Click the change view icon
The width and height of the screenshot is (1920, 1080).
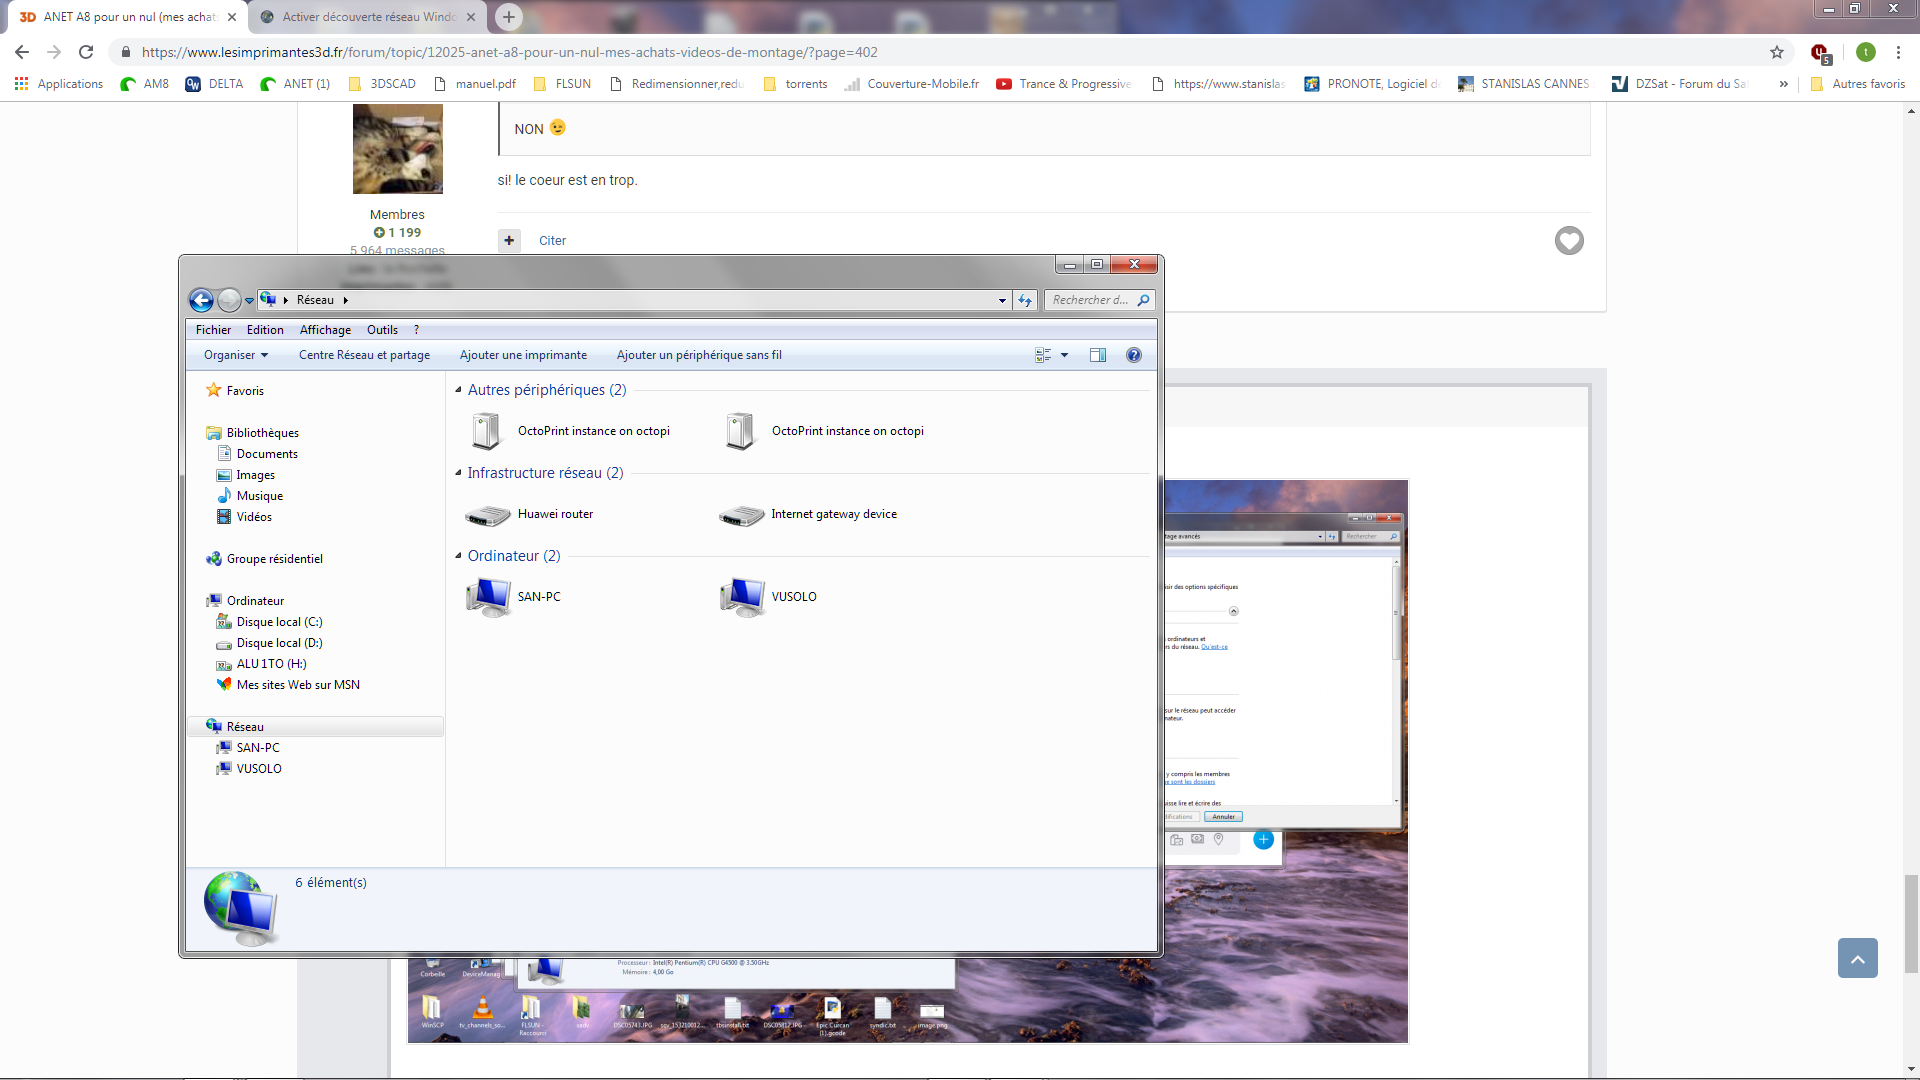click(x=1043, y=355)
